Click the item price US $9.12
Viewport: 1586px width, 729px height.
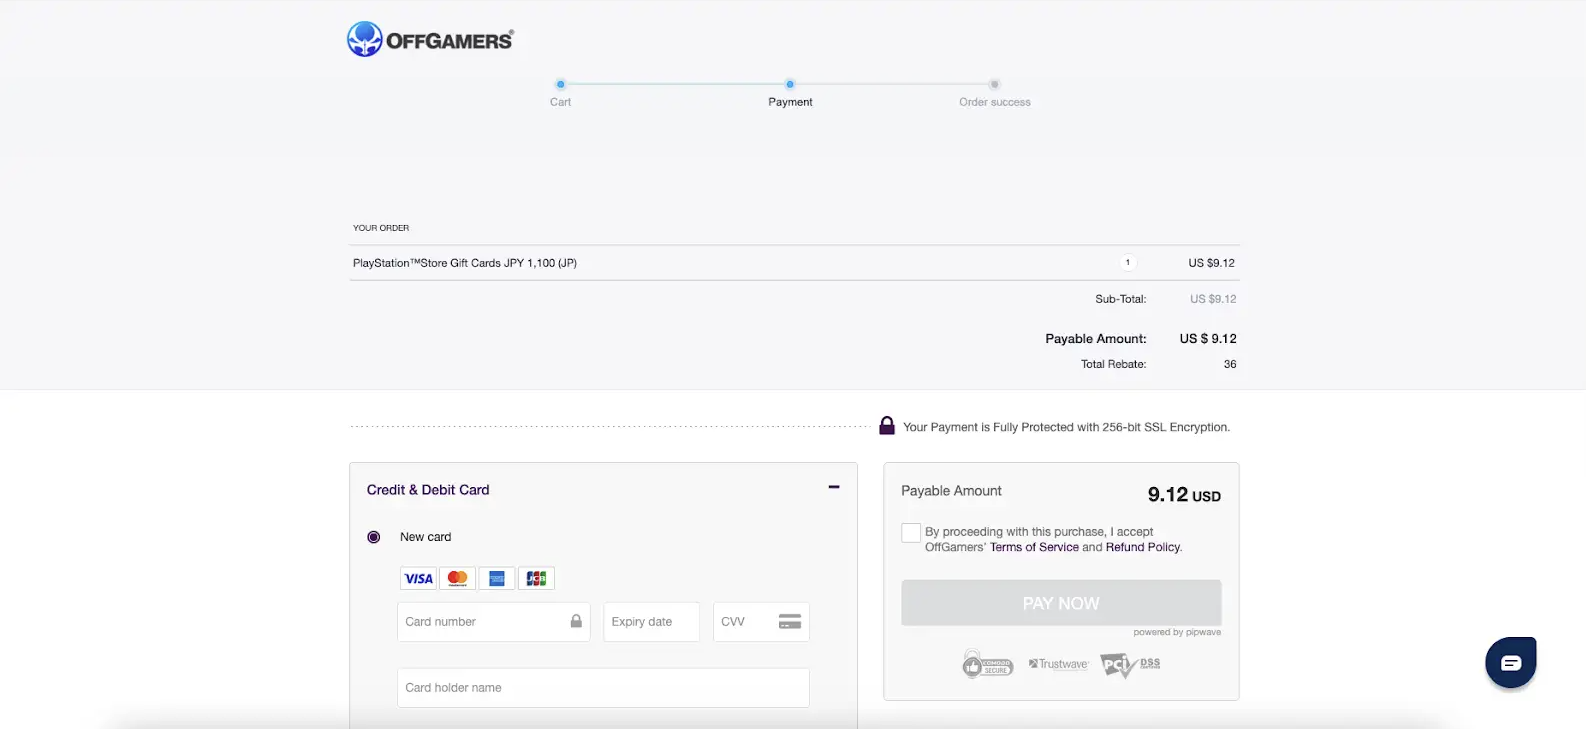1212,263
